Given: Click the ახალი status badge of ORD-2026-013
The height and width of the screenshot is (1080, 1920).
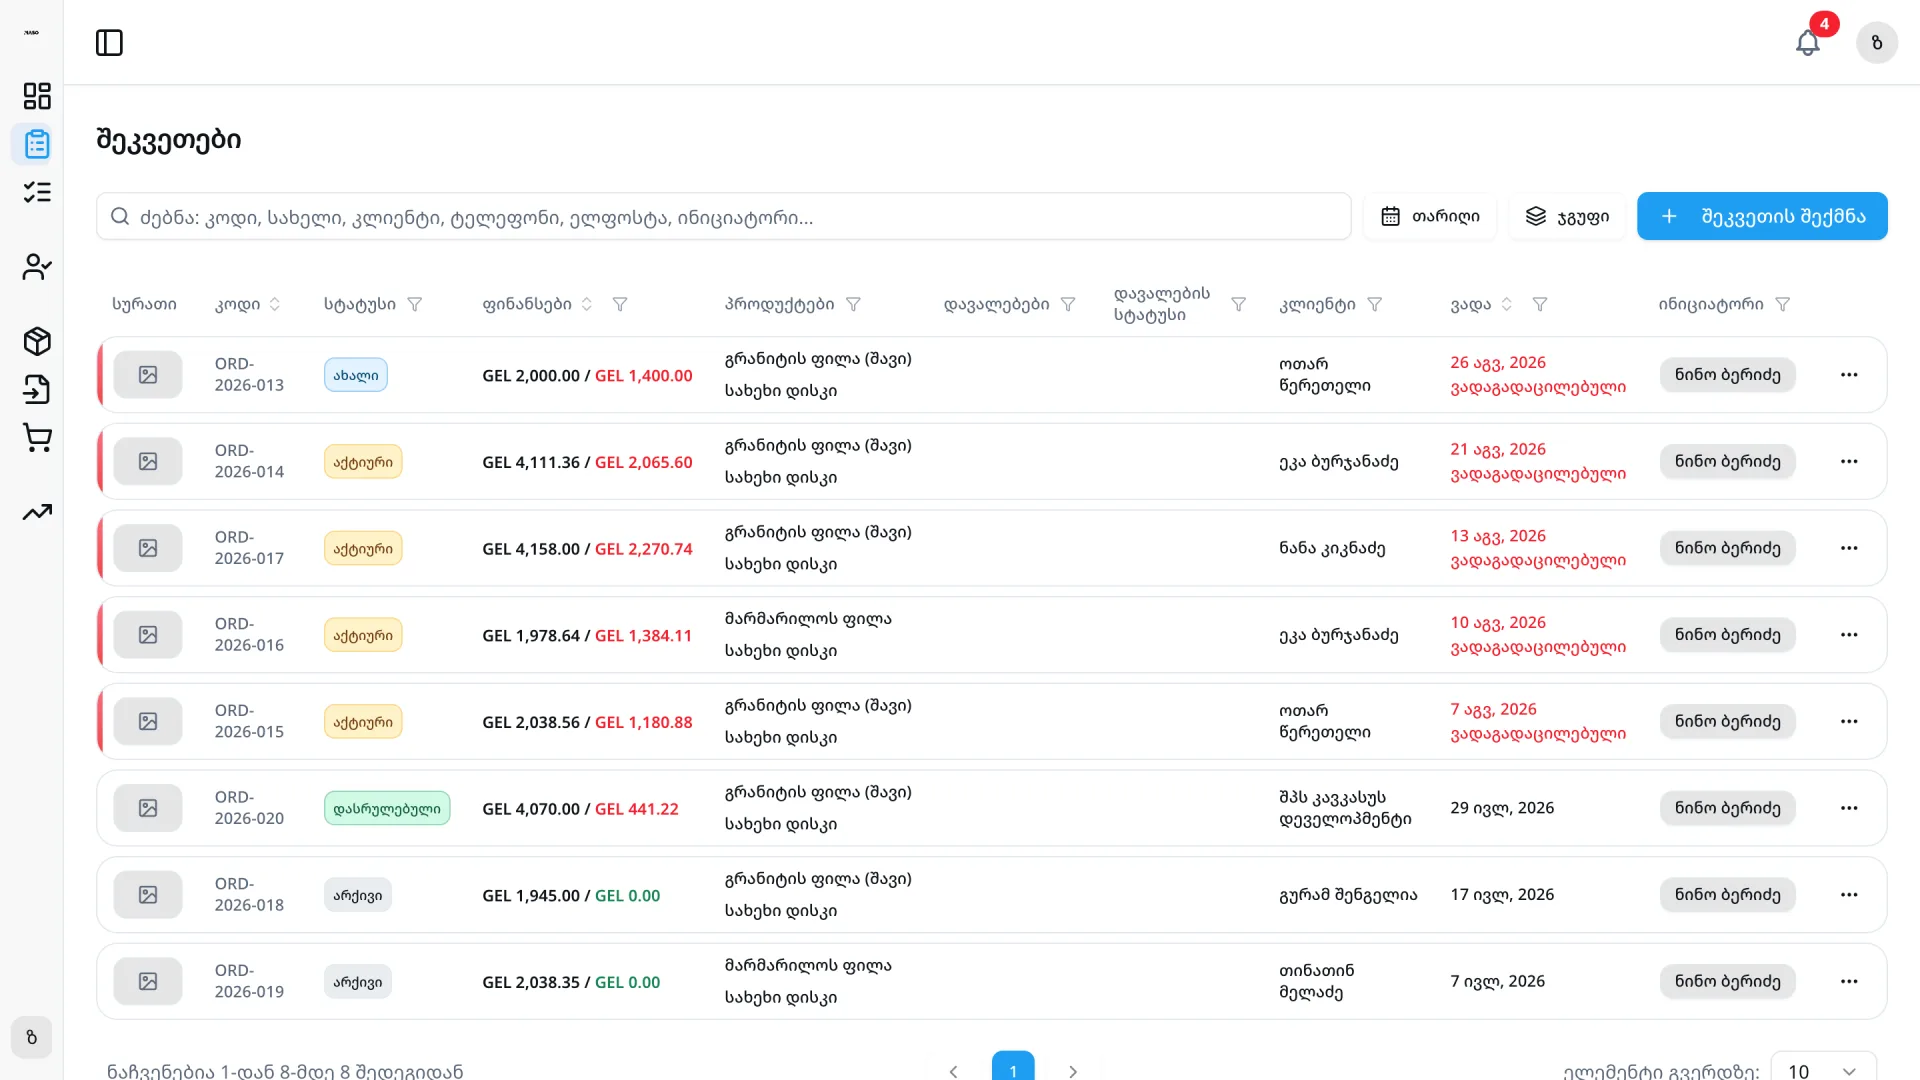Looking at the screenshot, I should [x=356, y=375].
